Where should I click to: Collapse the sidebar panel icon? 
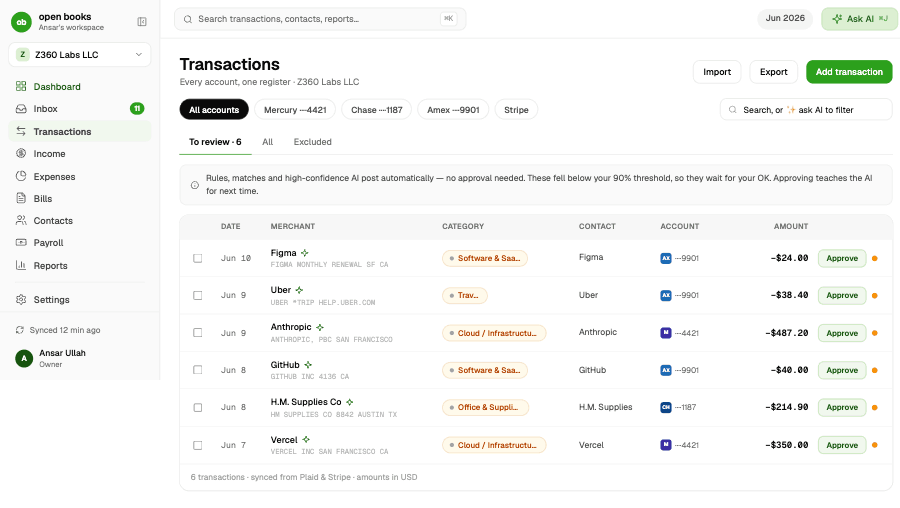click(142, 22)
